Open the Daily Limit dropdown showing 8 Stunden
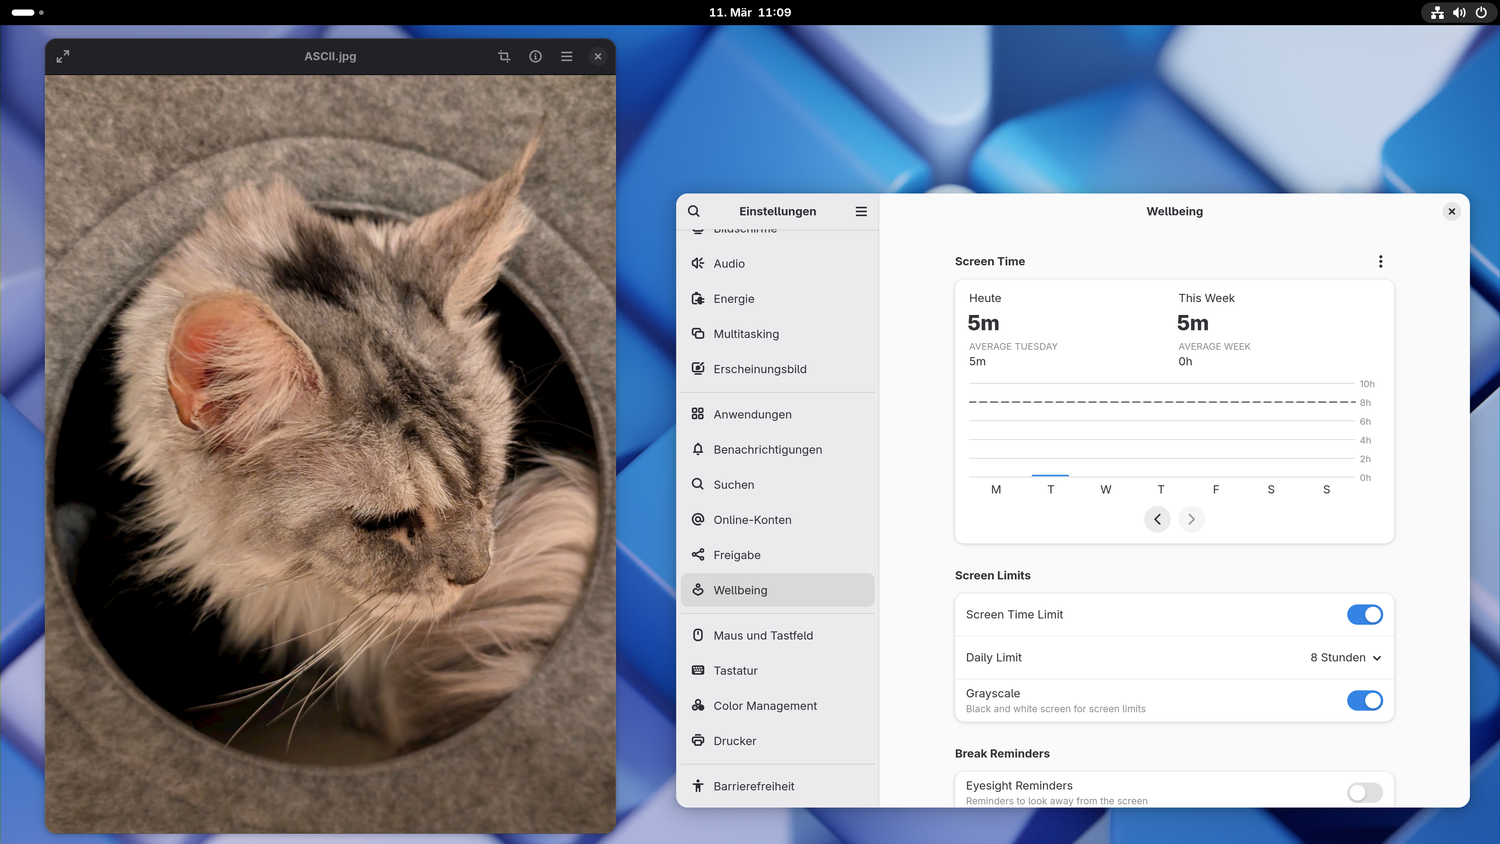1500x844 pixels. [1344, 657]
